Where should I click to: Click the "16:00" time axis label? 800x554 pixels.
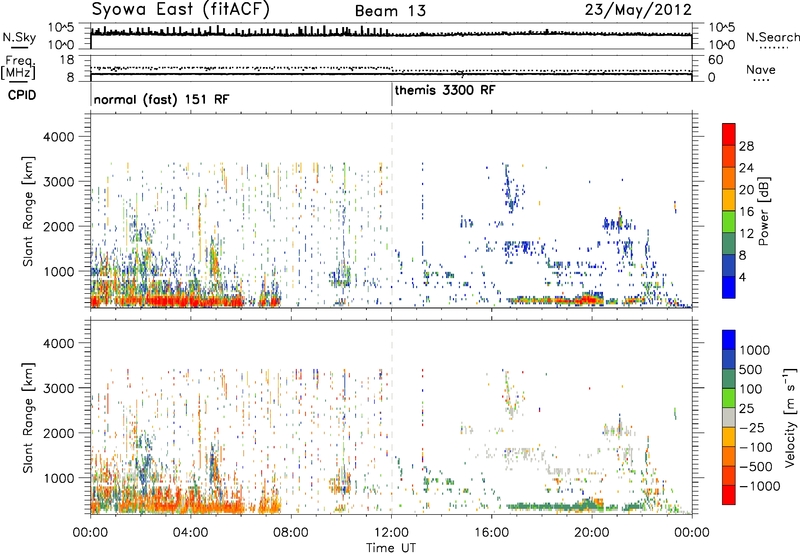pos(491,533)
